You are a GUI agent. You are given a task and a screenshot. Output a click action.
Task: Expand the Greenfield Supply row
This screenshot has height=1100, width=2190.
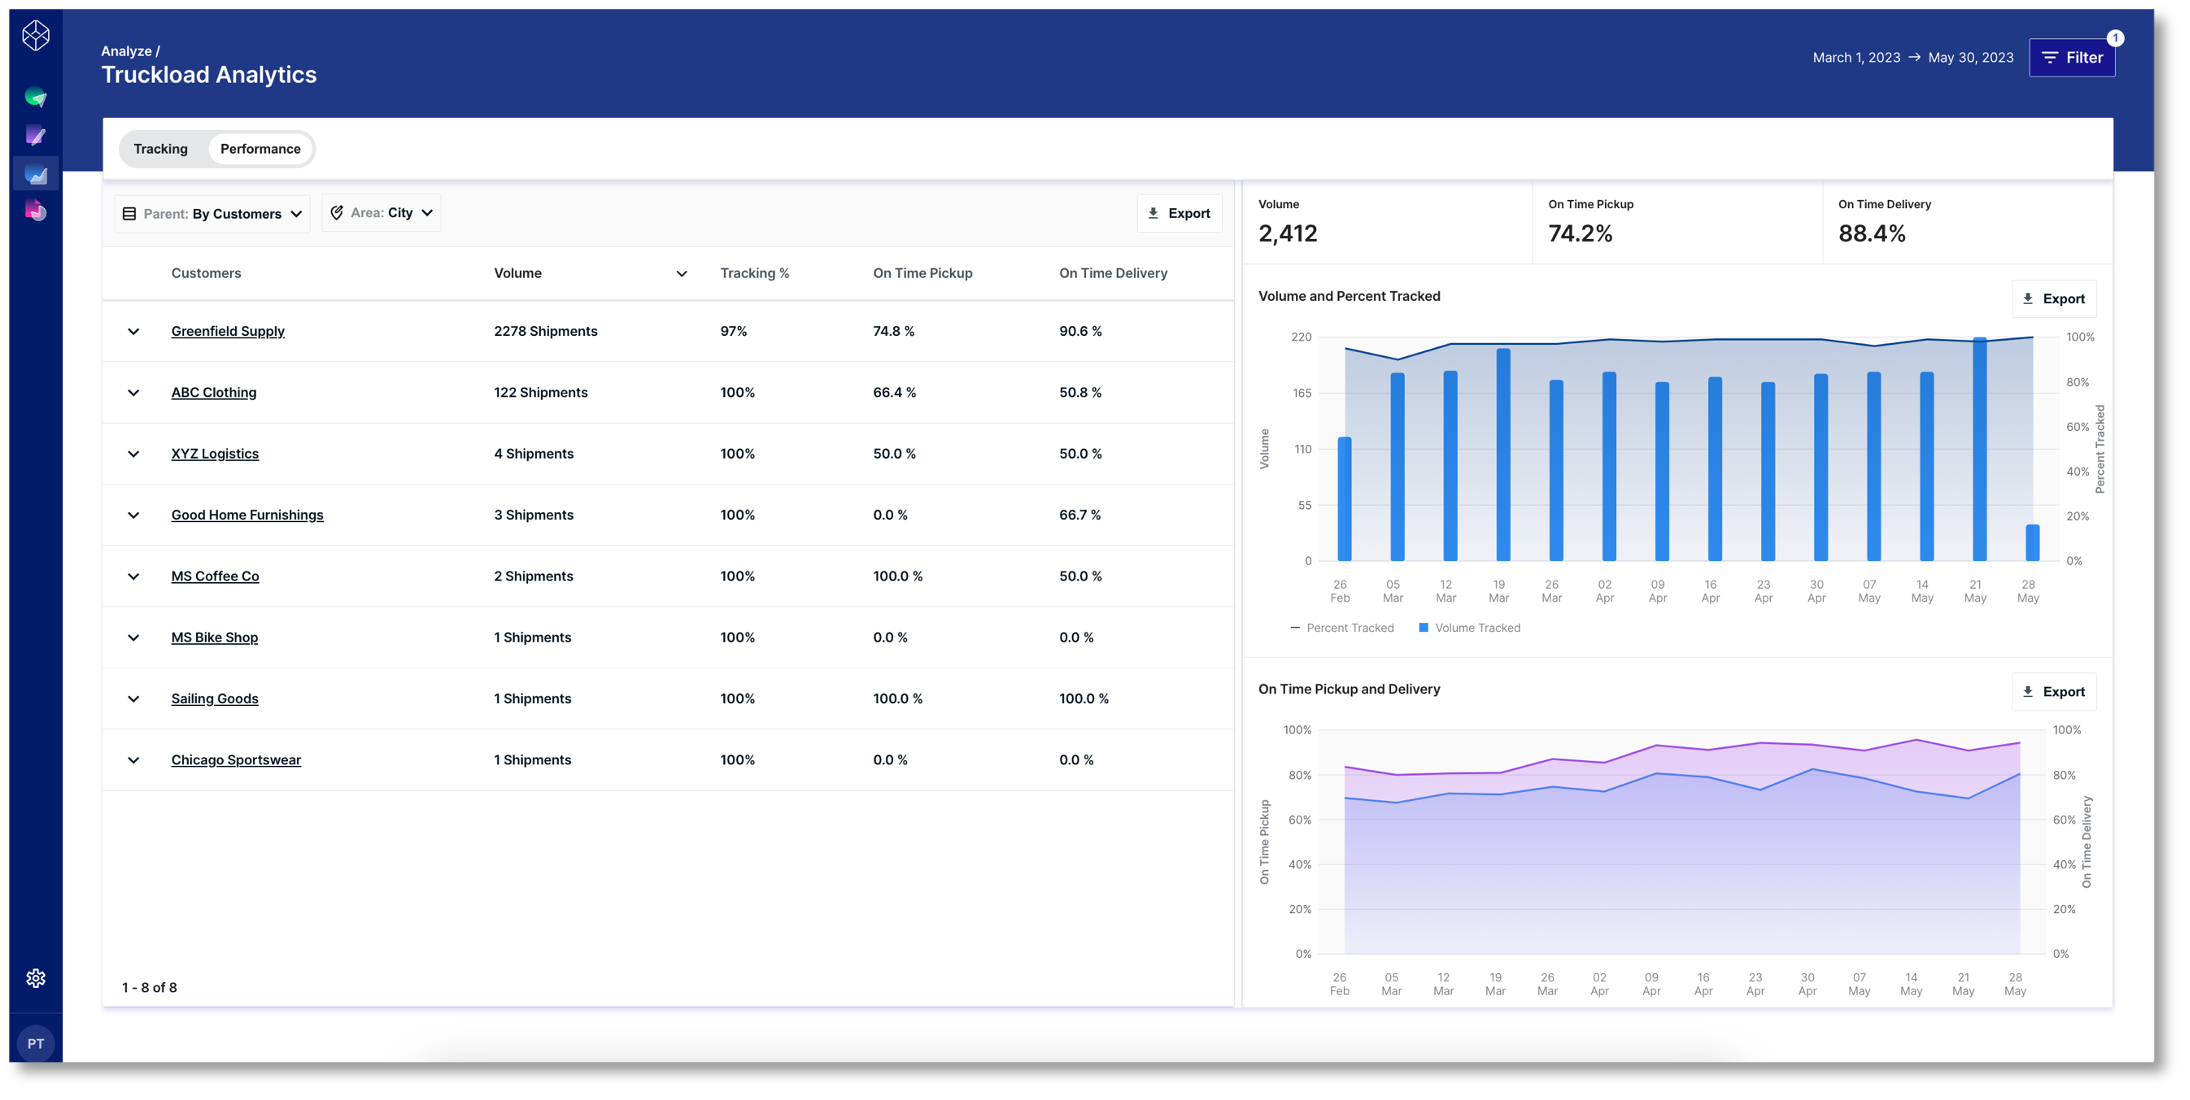[133, 331]
